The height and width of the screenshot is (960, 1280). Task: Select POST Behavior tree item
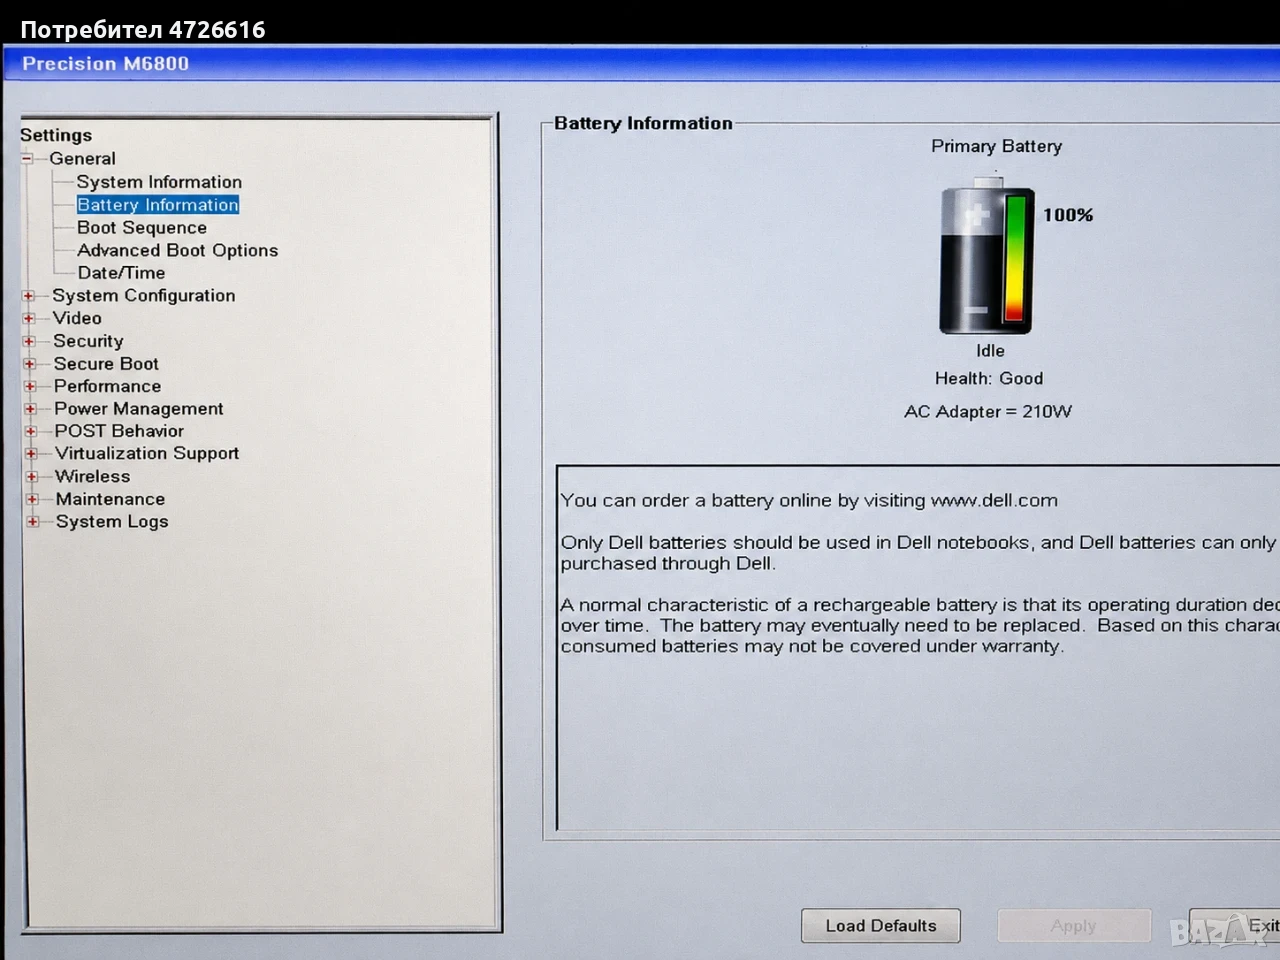[x=119, y=431]
